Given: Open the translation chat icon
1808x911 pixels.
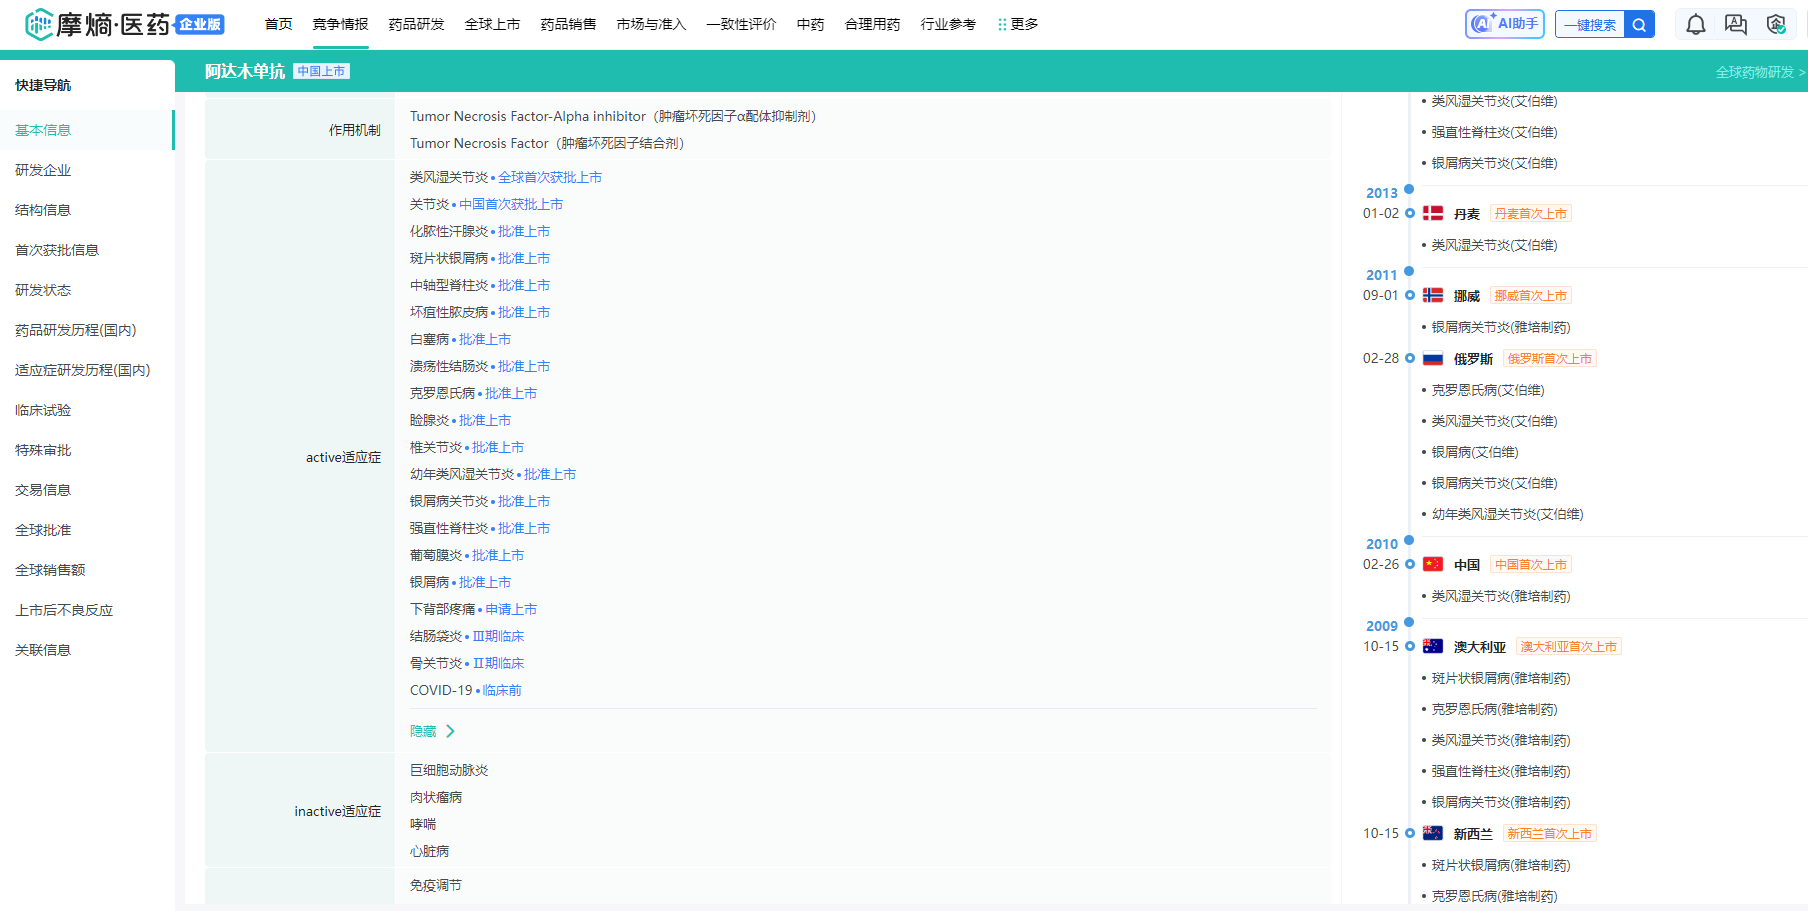Looking at the screenshot, I should 1736,24.
